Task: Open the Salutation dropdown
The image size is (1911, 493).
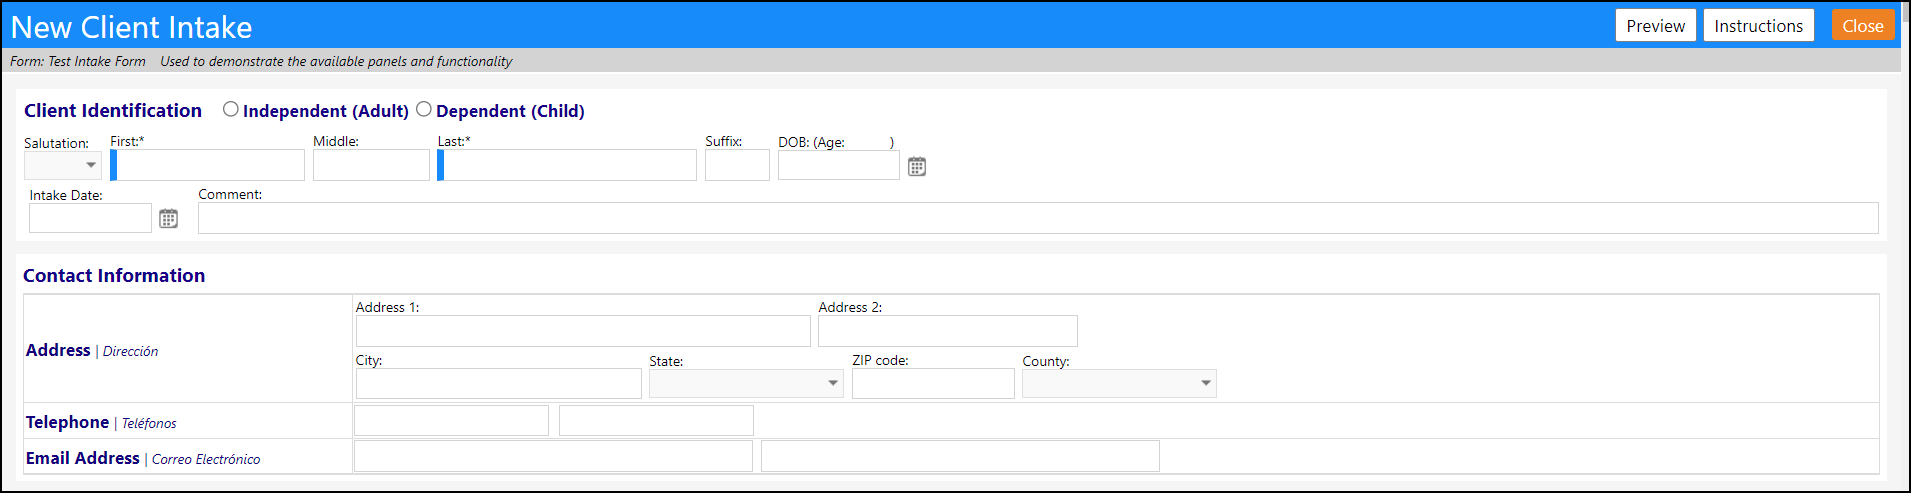Action: coord(63,165)
